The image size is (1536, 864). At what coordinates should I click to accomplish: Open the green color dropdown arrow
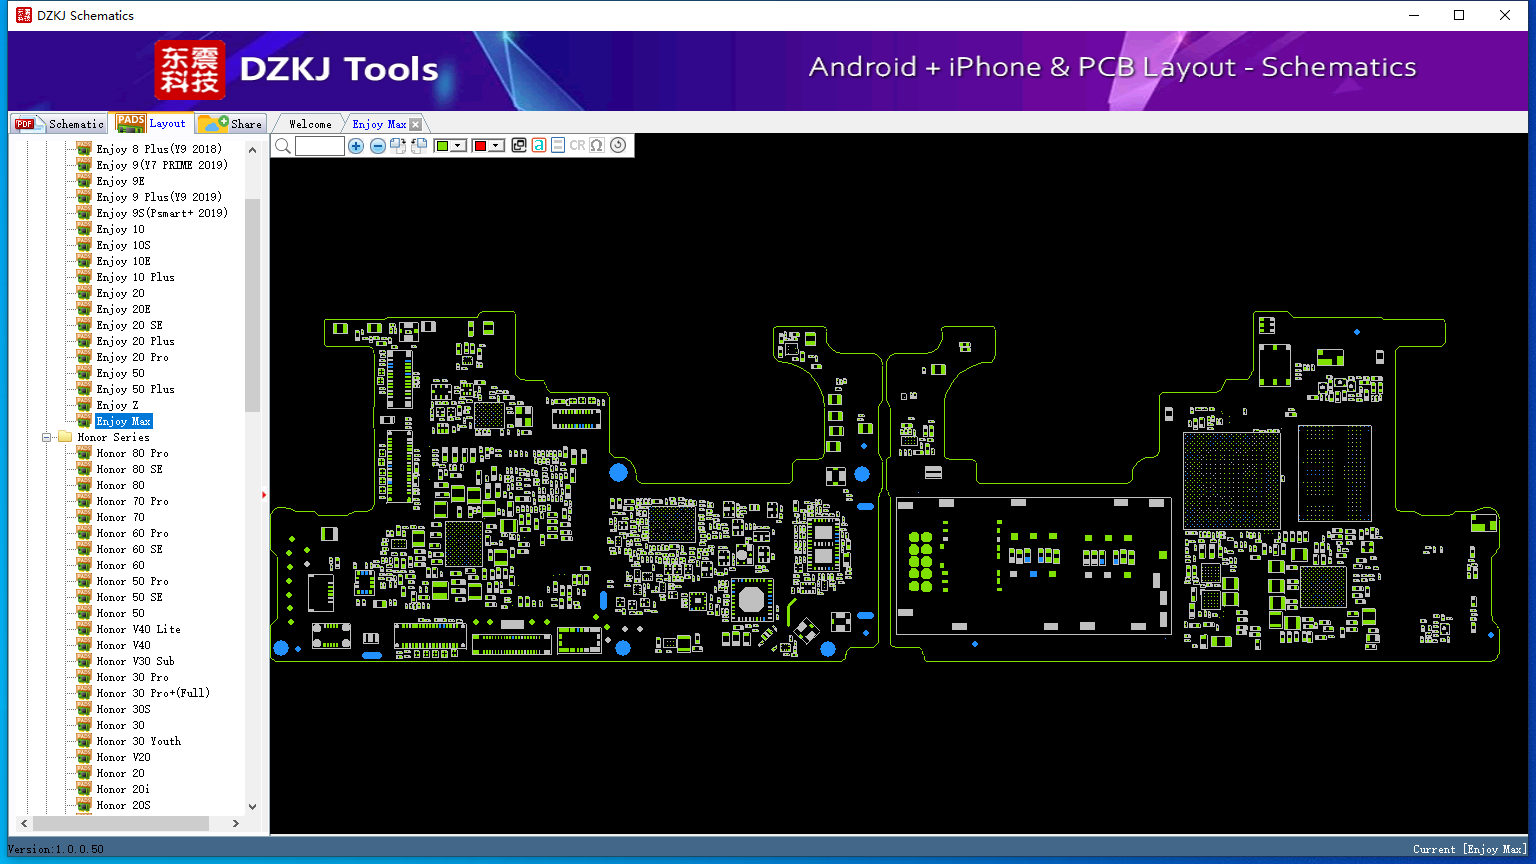458,145
